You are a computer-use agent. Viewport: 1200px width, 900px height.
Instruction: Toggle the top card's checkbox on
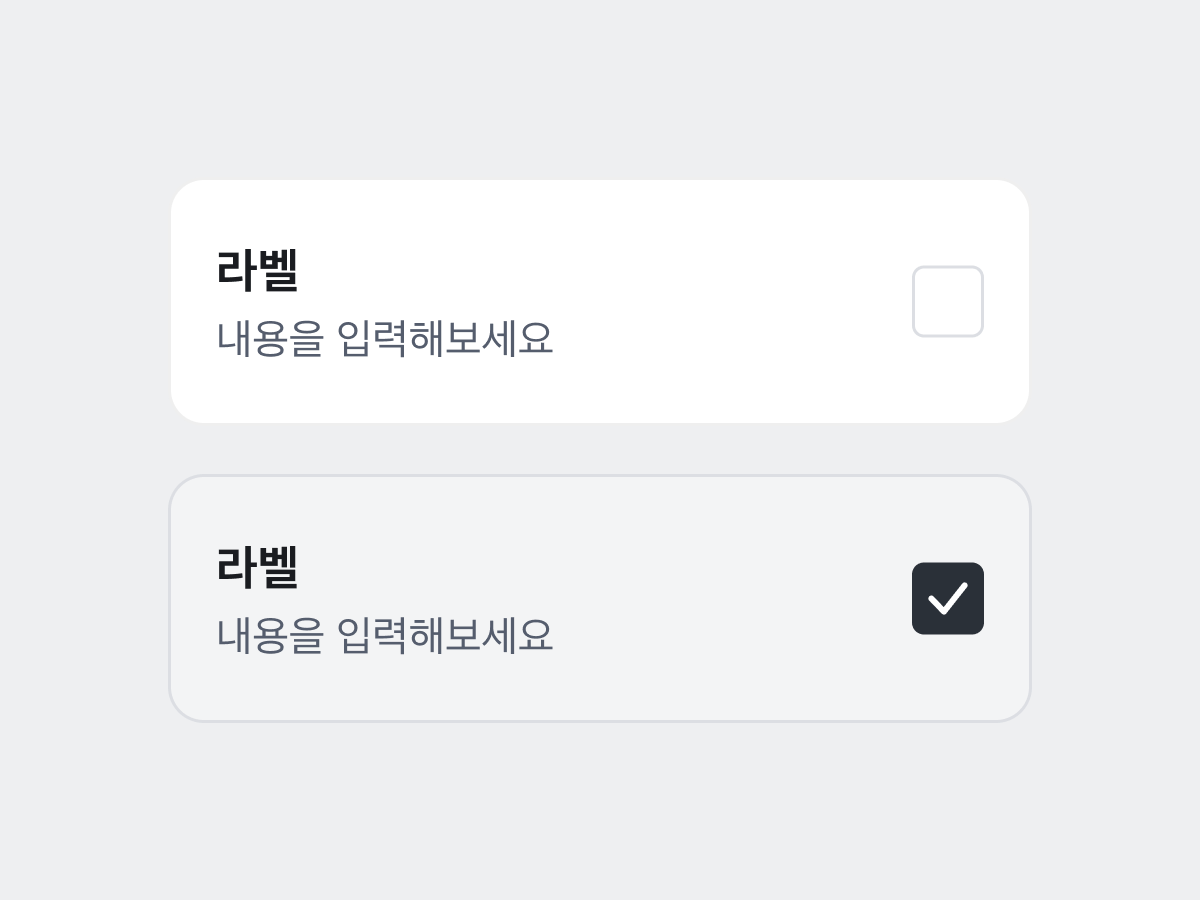click(x=947, y=301)
